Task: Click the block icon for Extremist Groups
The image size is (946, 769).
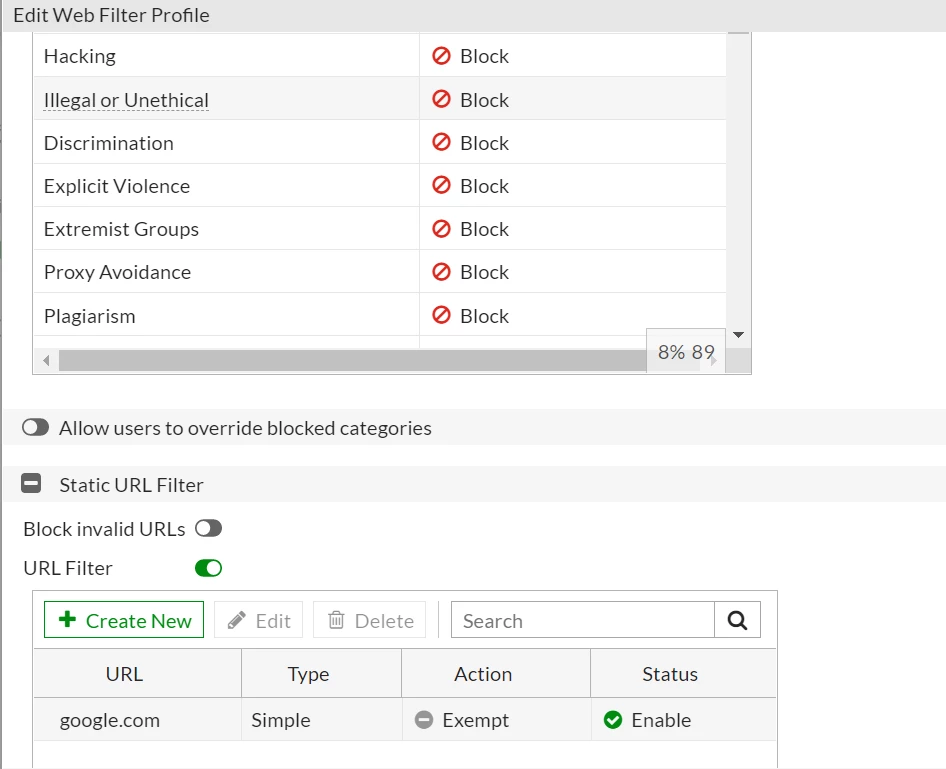Action: [x=441, y=229]
